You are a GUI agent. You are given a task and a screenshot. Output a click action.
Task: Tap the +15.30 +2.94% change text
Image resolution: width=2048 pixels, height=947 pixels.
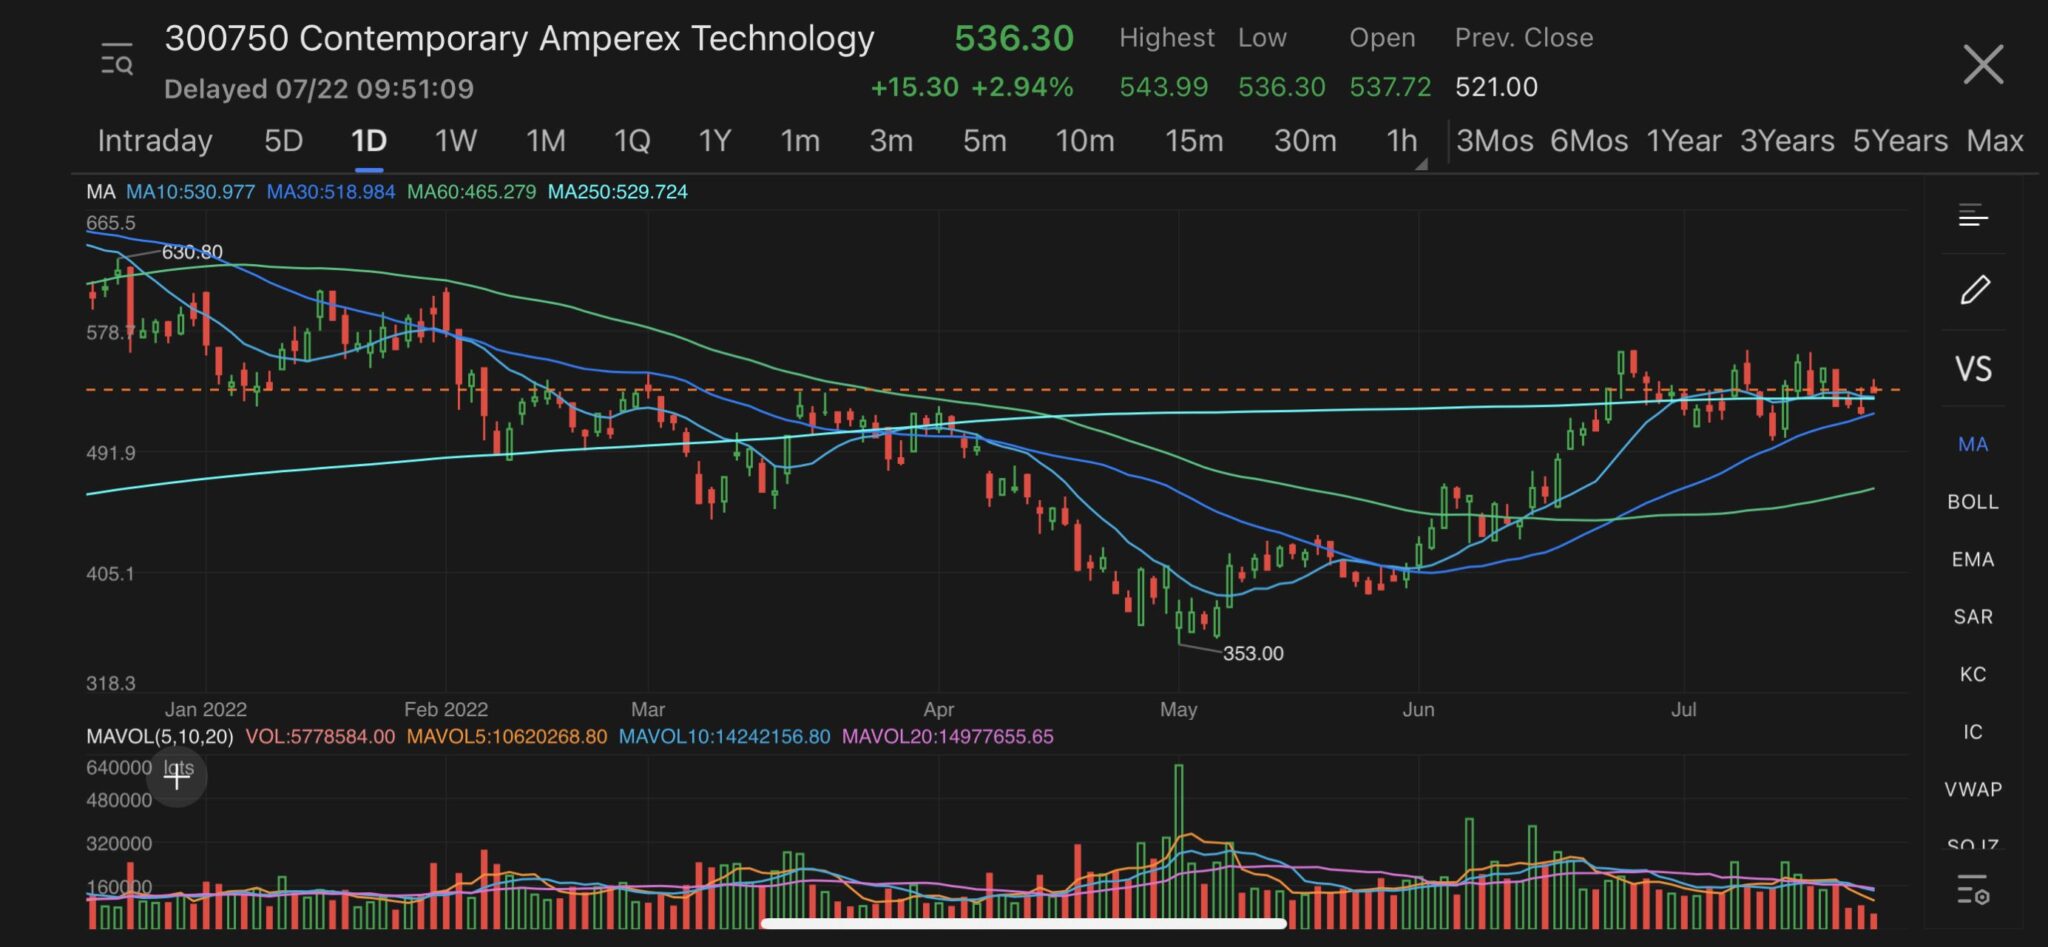[x=972, y=87]
